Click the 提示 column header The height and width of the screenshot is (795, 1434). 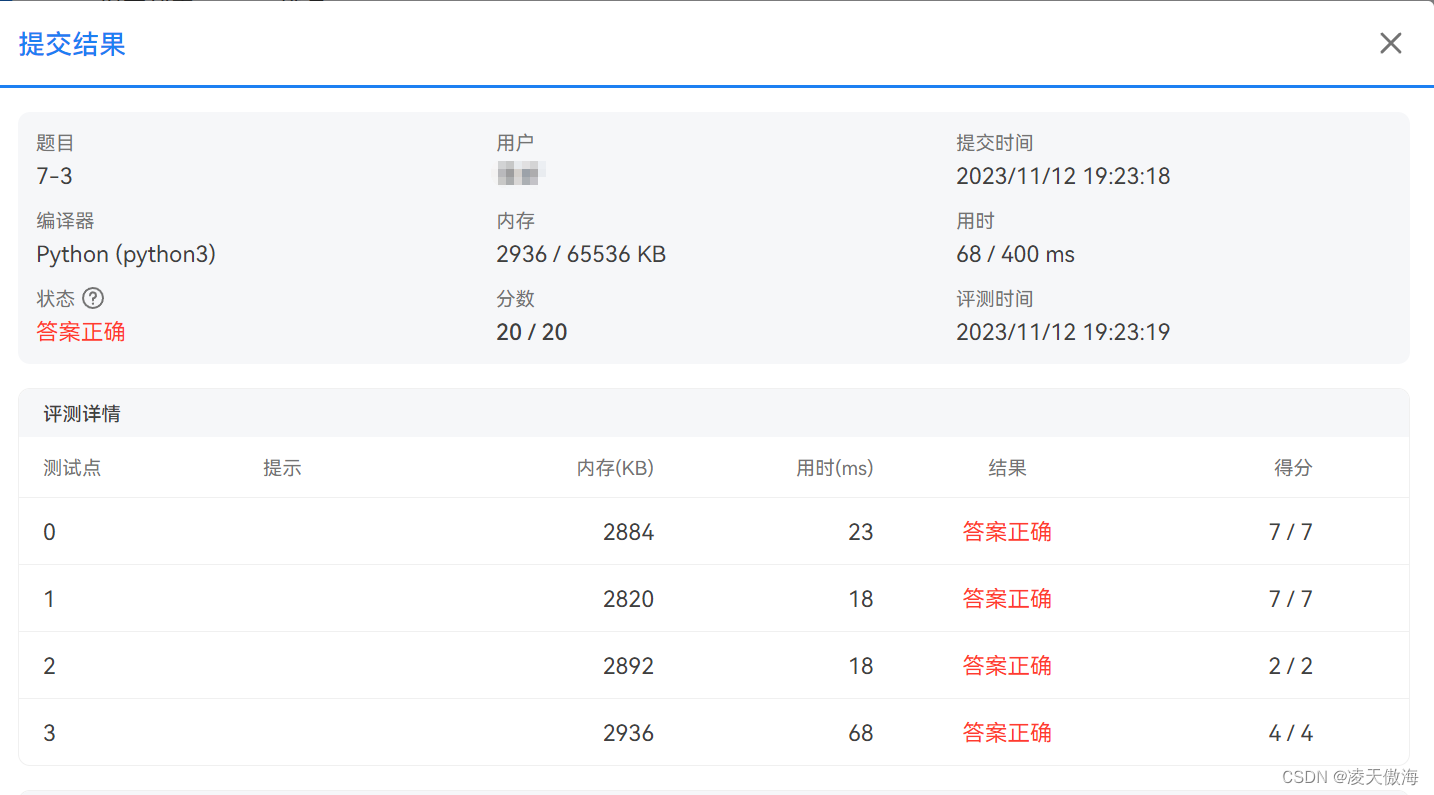coord(282,468)
